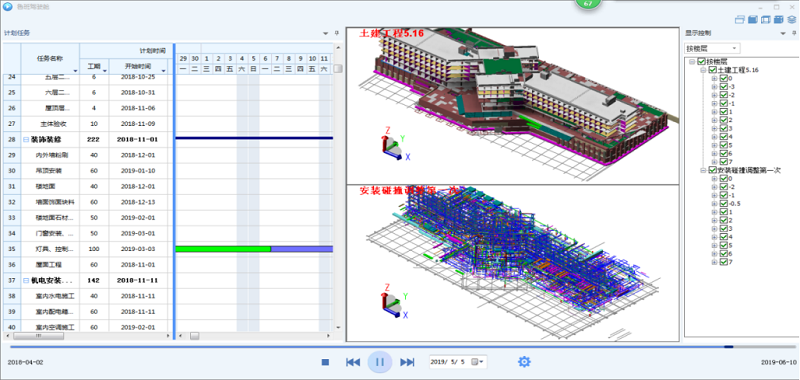Open the calendar picker beside the date field
The image size is (800, 380).
[477, 362]
